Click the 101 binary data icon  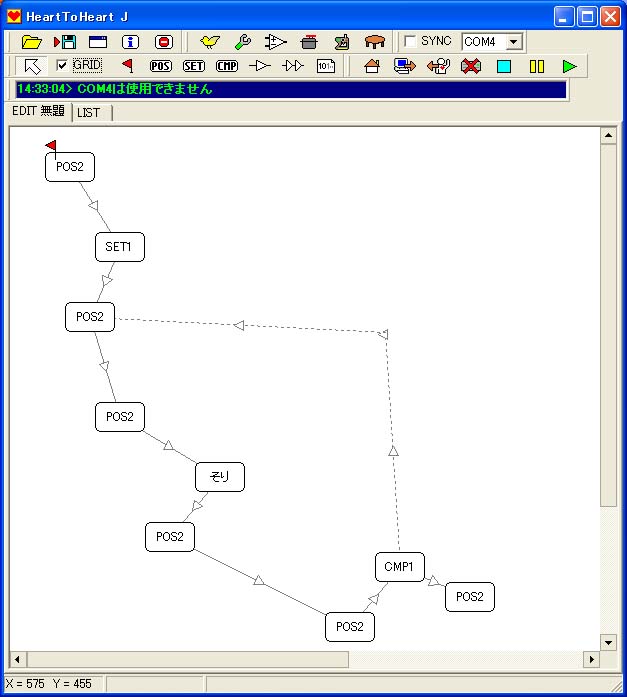pos(326,66)
